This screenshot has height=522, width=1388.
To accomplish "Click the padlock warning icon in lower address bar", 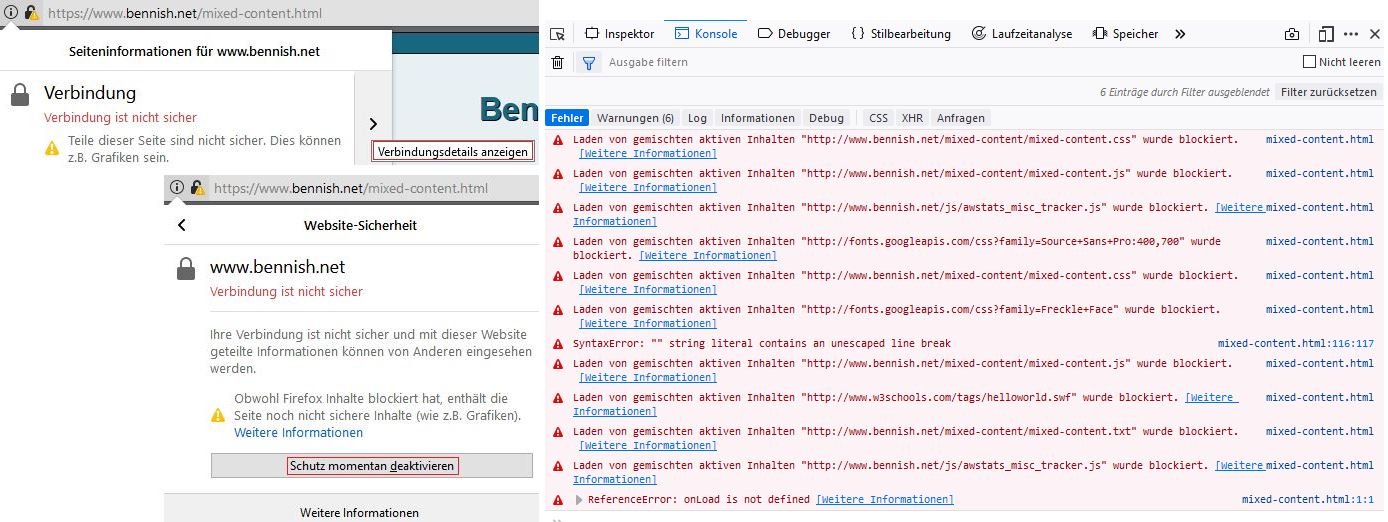I will click(x=197, y=188).
